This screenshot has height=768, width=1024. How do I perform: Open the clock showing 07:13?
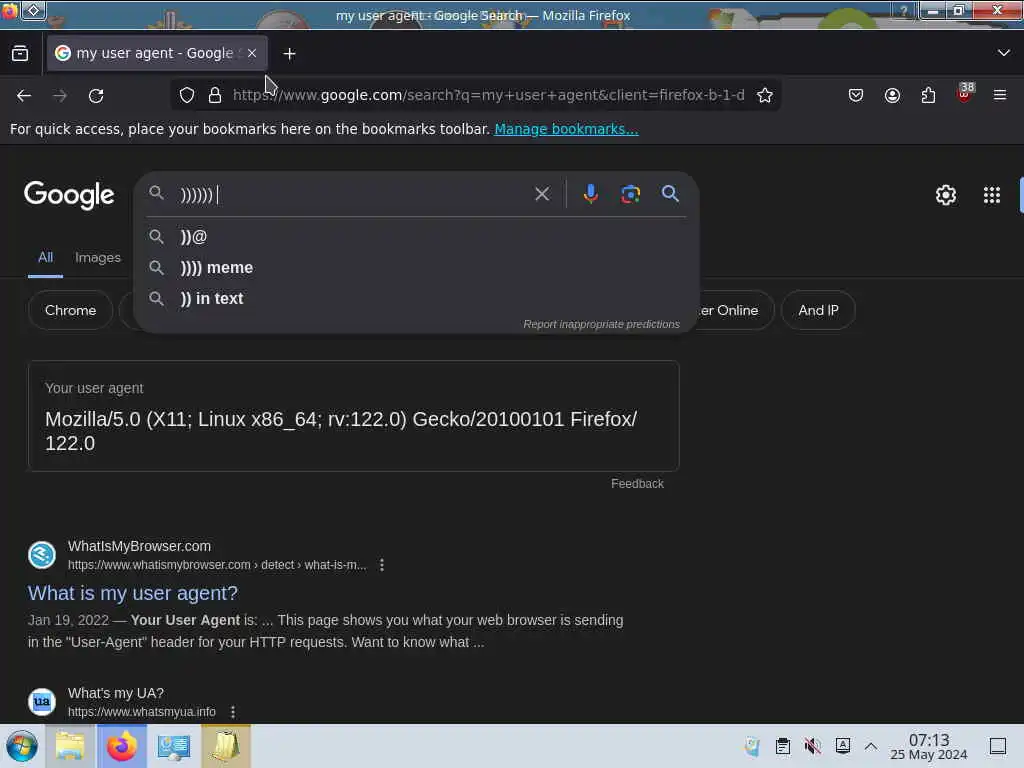[929, 746]
